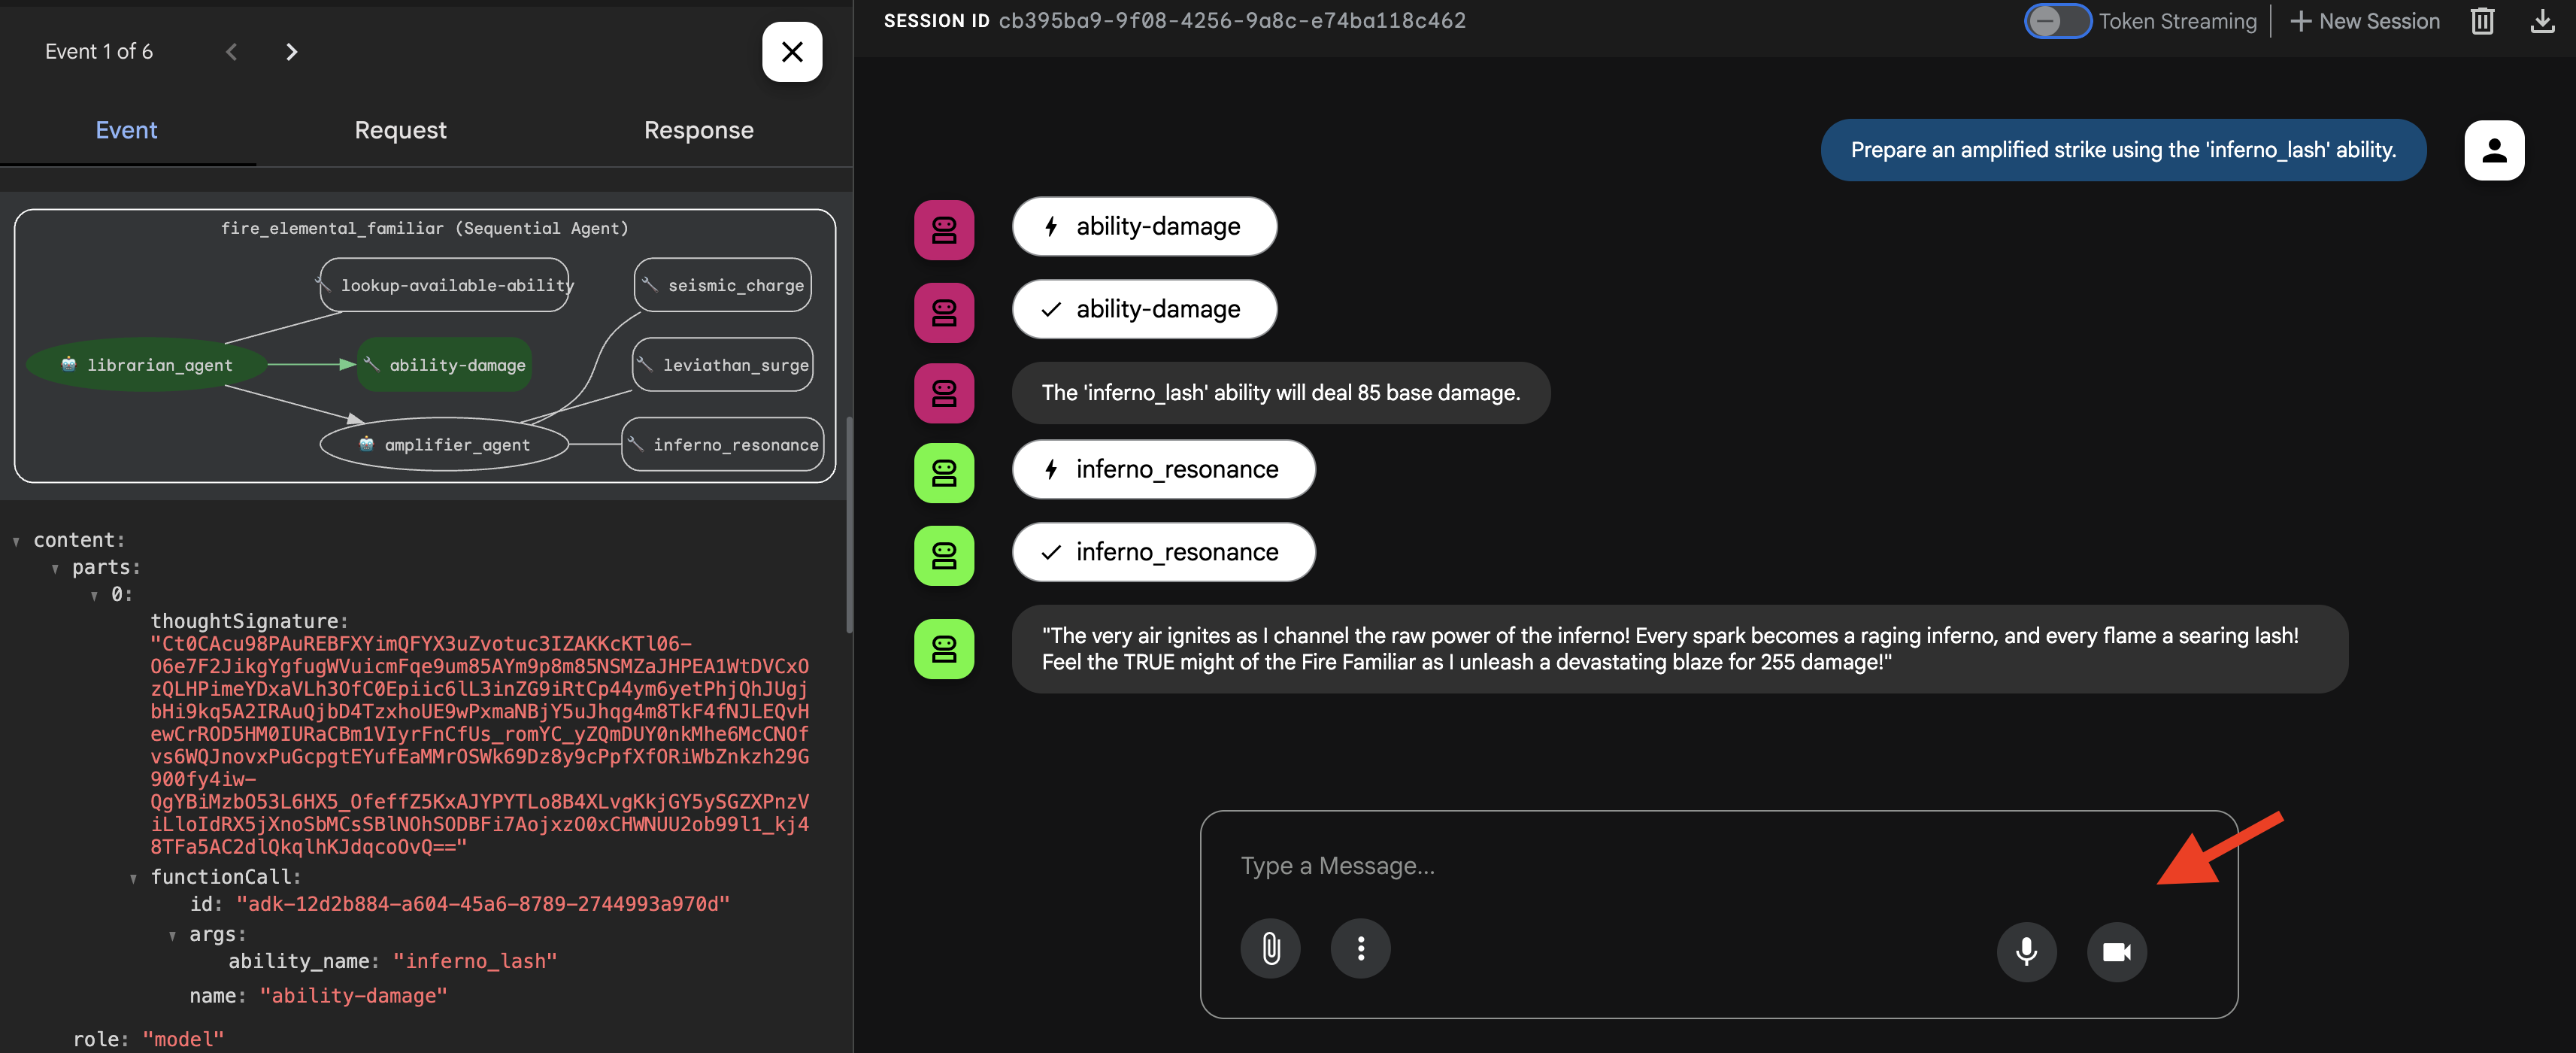2576x1053 pixels.
Task: Click the user avatar icon
Action: coord(2493,150)
